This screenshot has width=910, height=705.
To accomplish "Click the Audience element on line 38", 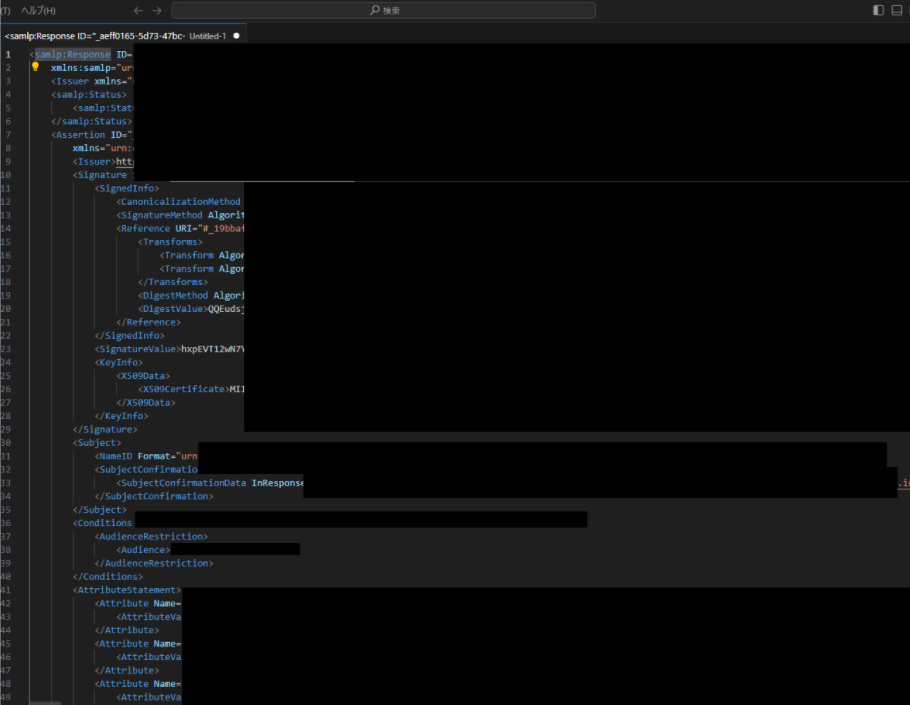I will pos(143,549).
